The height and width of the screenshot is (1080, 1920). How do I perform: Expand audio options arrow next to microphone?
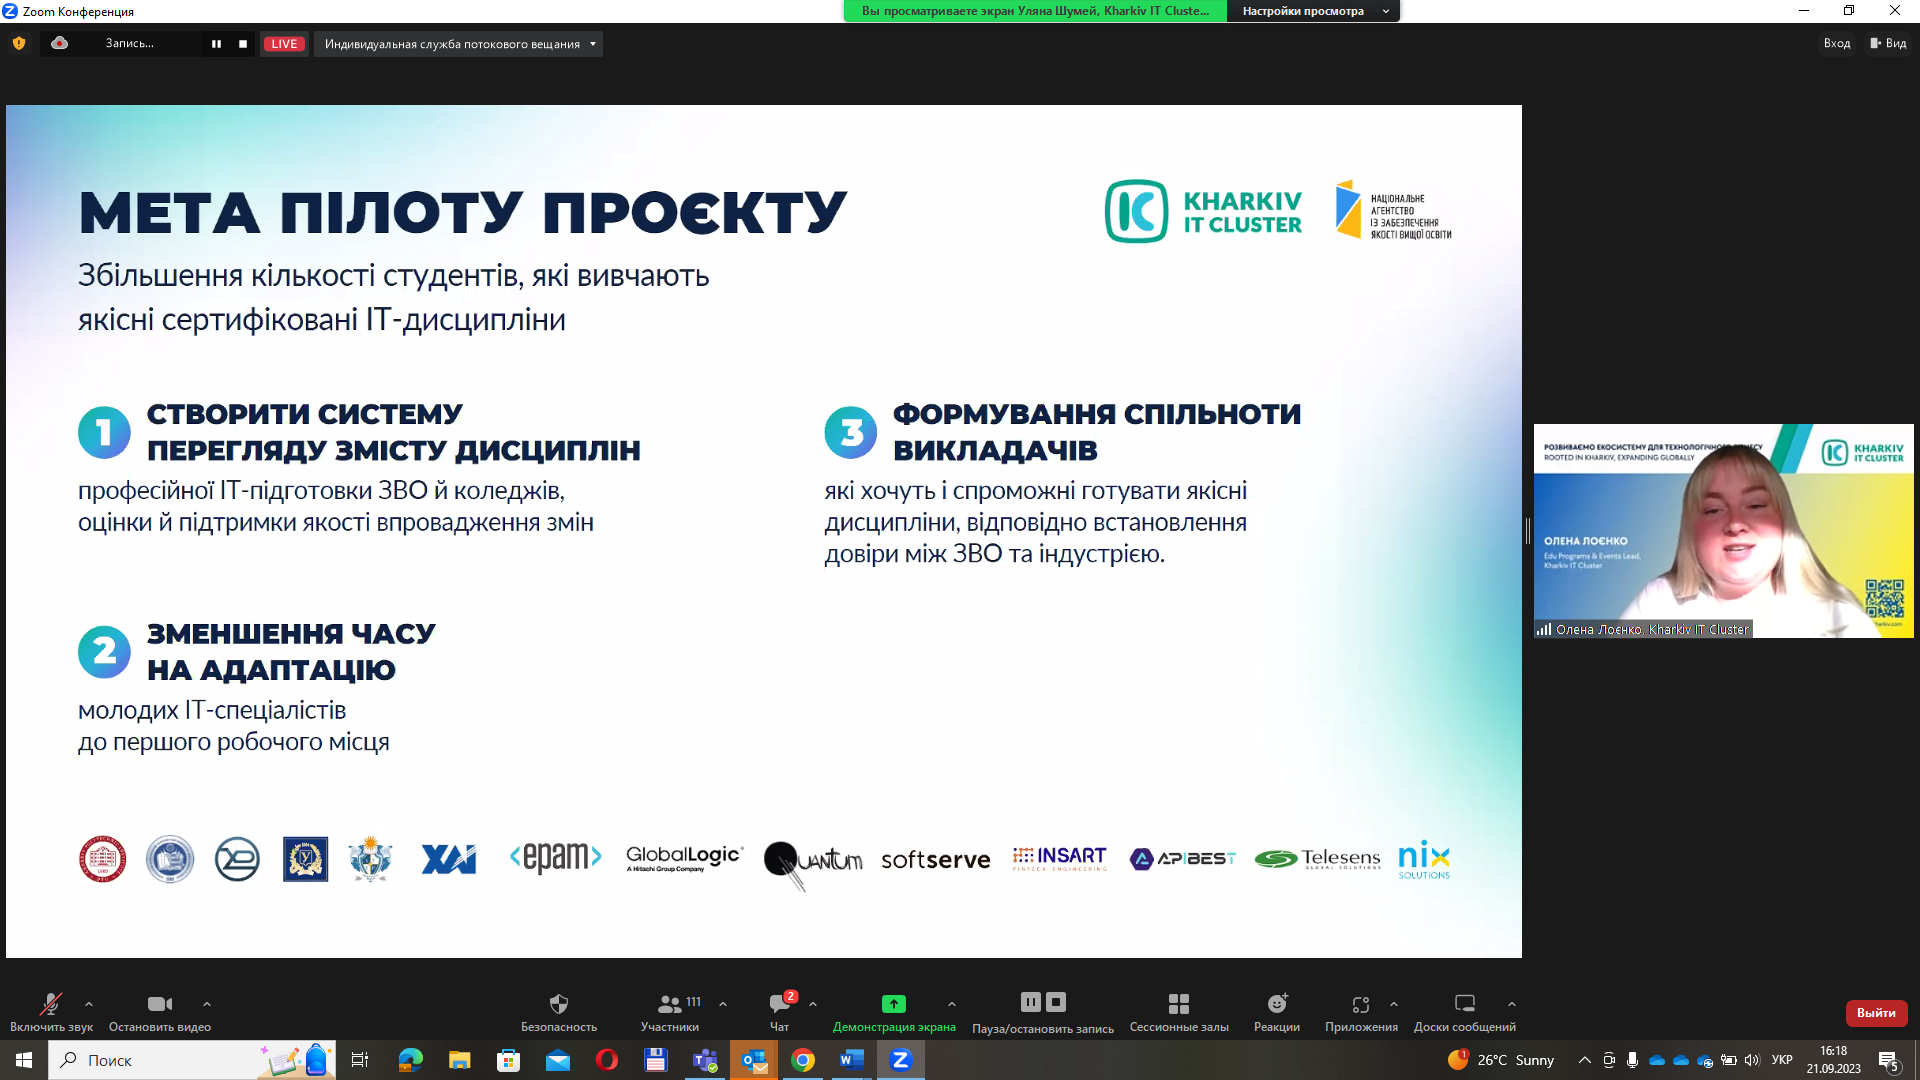89,1004
